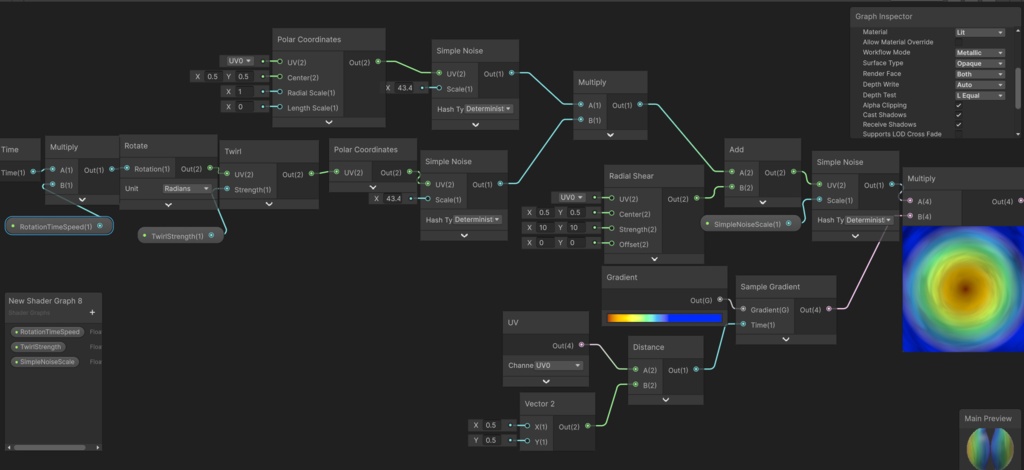Screen dimensions: 1024x470
Task: Click the Time(1) output port on the Time node
Action: [33, 172]
